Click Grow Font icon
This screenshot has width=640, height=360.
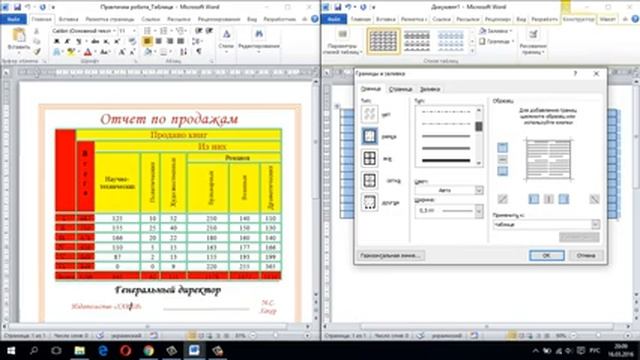pyautogui.click(x=122, y=52)
